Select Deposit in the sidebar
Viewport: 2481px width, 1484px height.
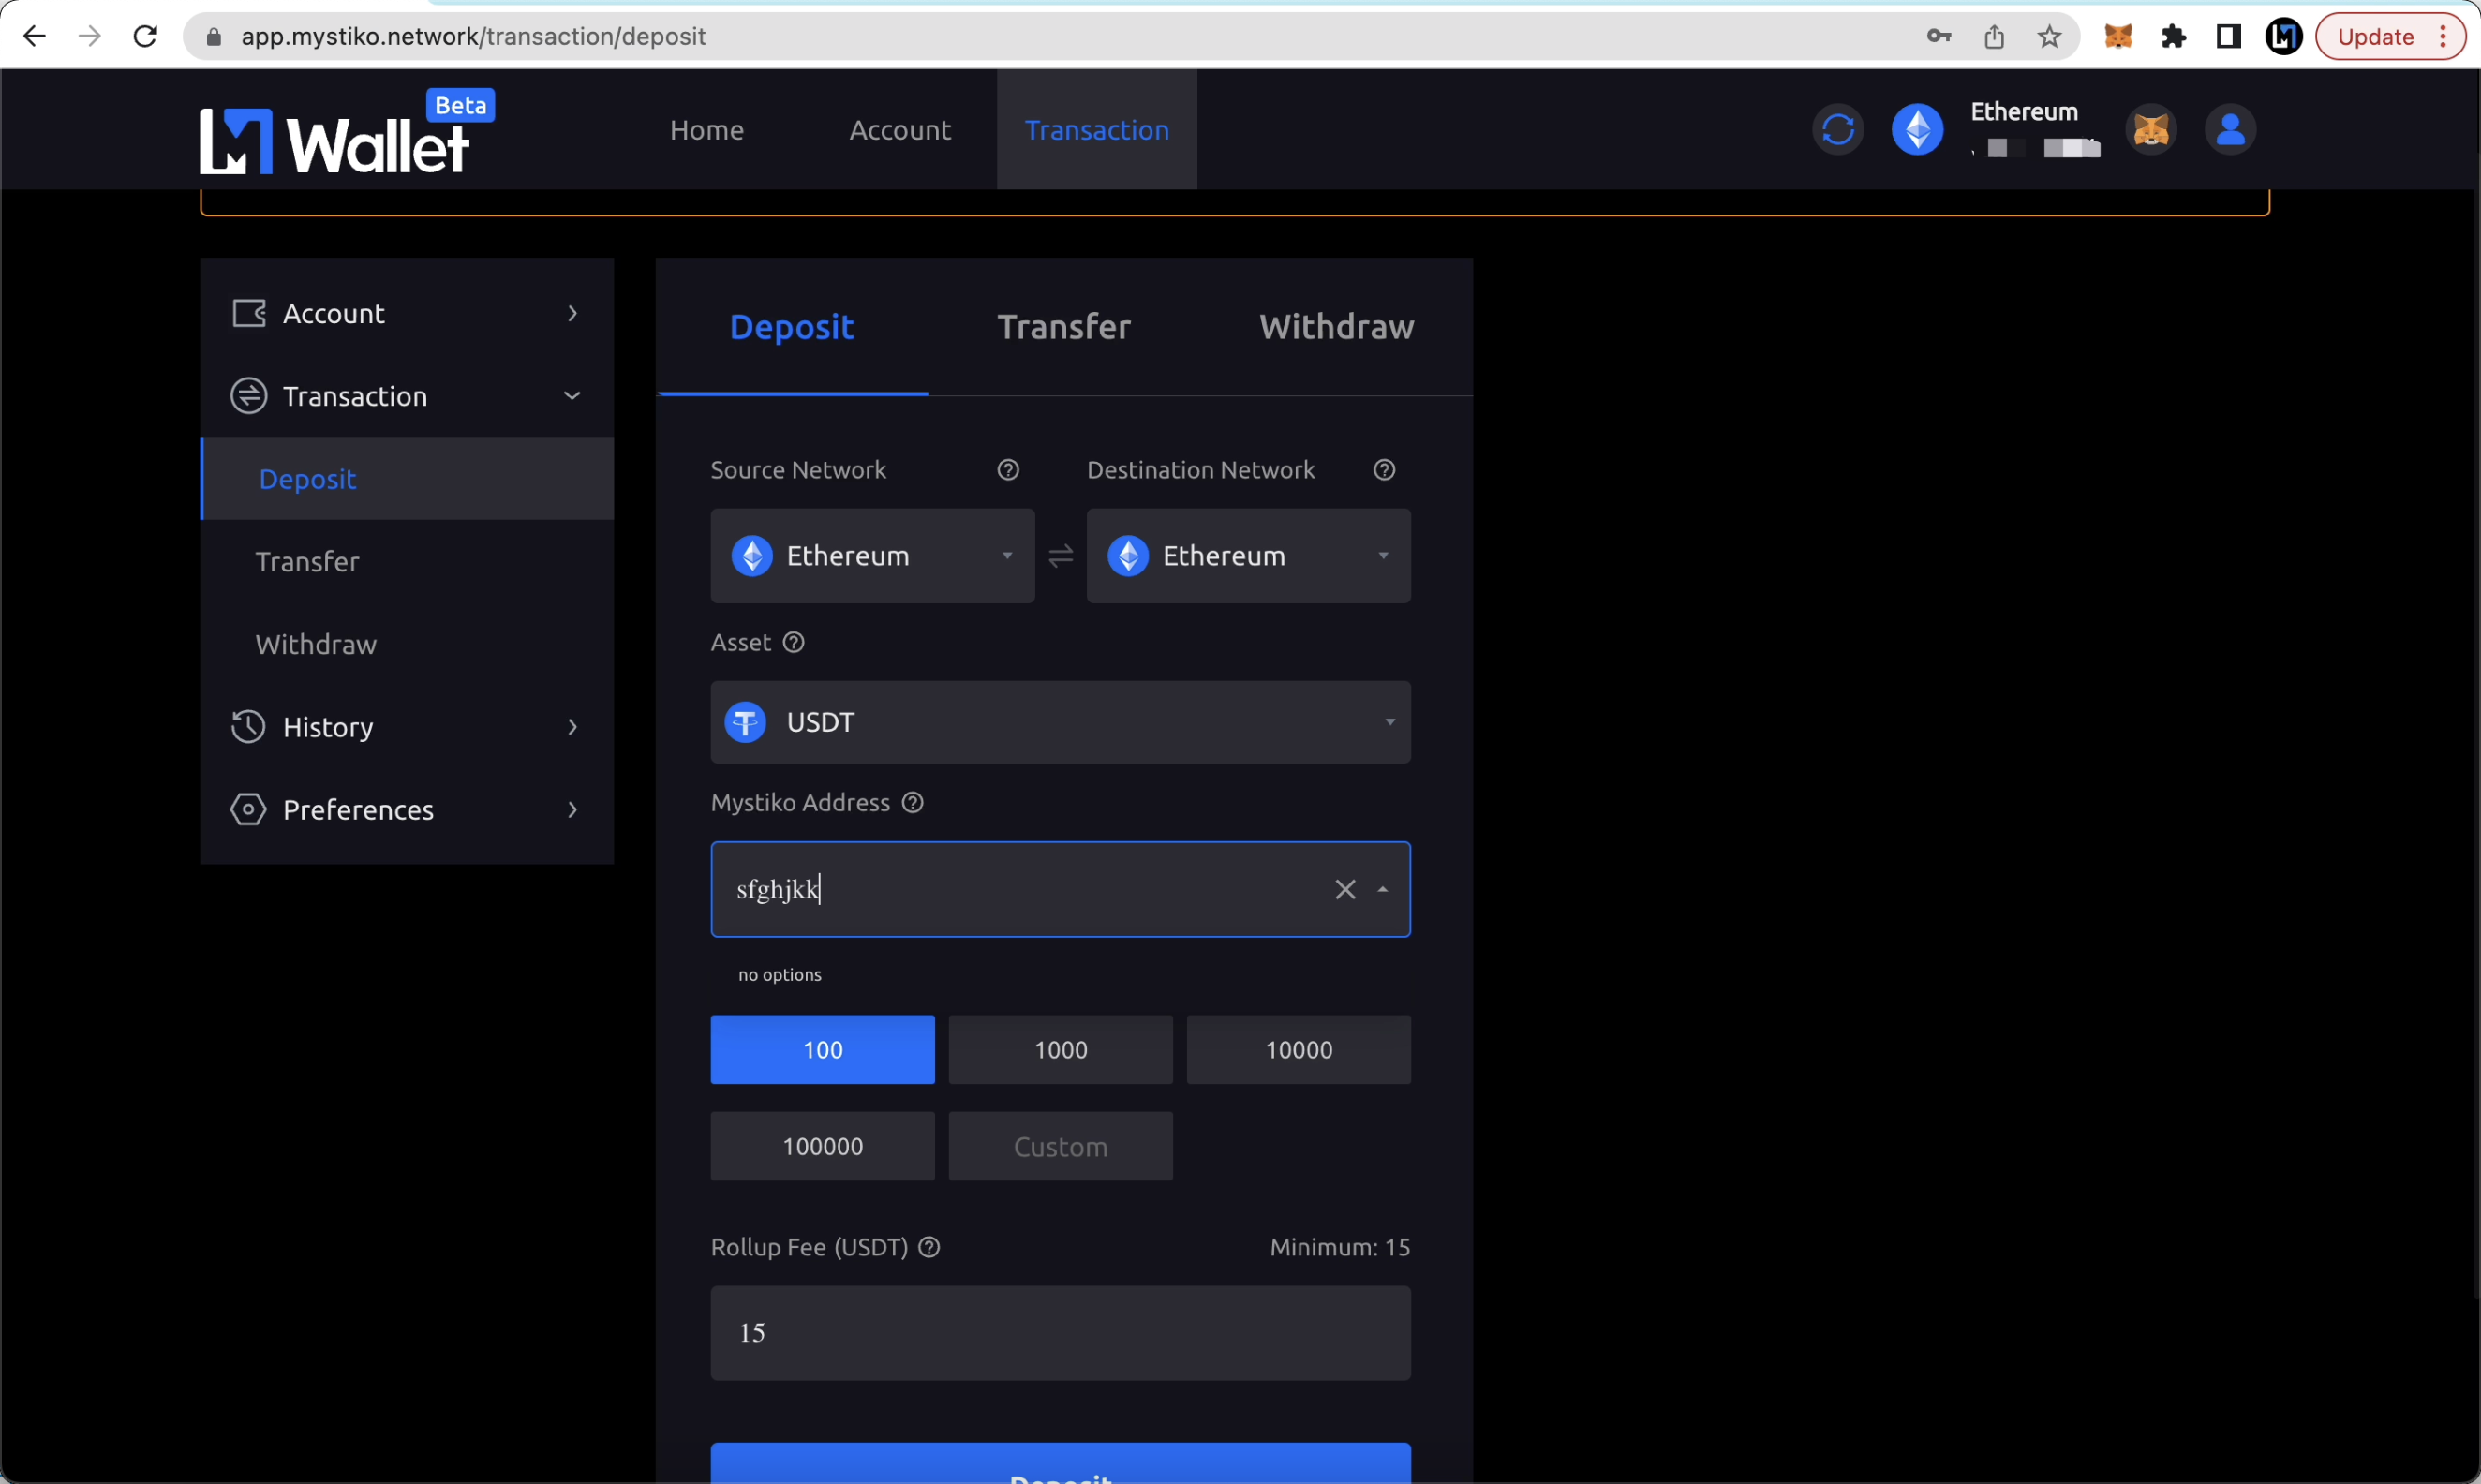point(407,479)
